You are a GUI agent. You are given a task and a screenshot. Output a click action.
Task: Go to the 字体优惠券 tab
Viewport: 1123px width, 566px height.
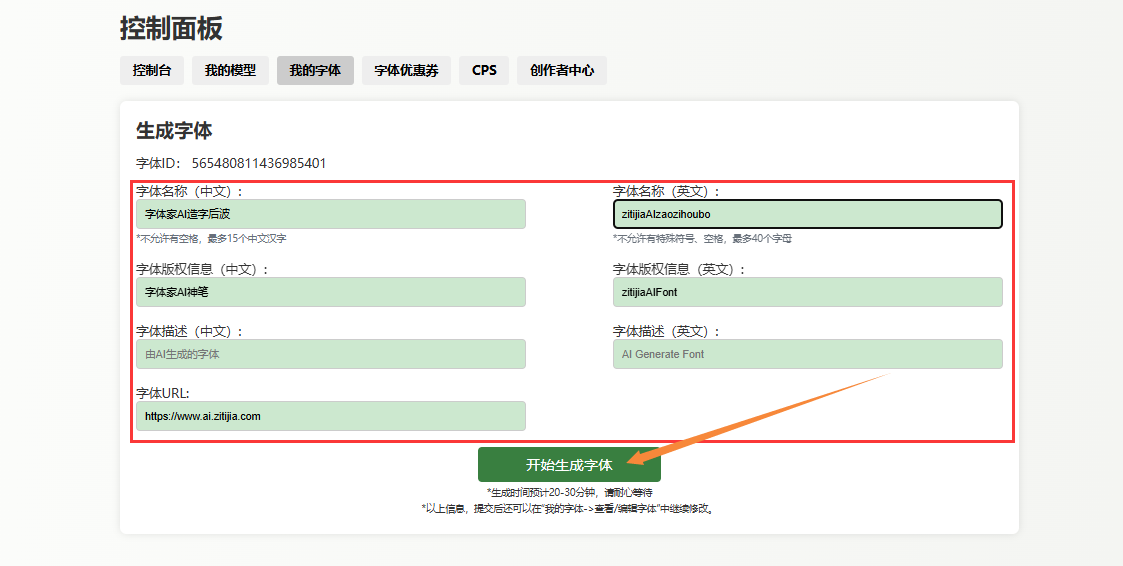(406, 70)
